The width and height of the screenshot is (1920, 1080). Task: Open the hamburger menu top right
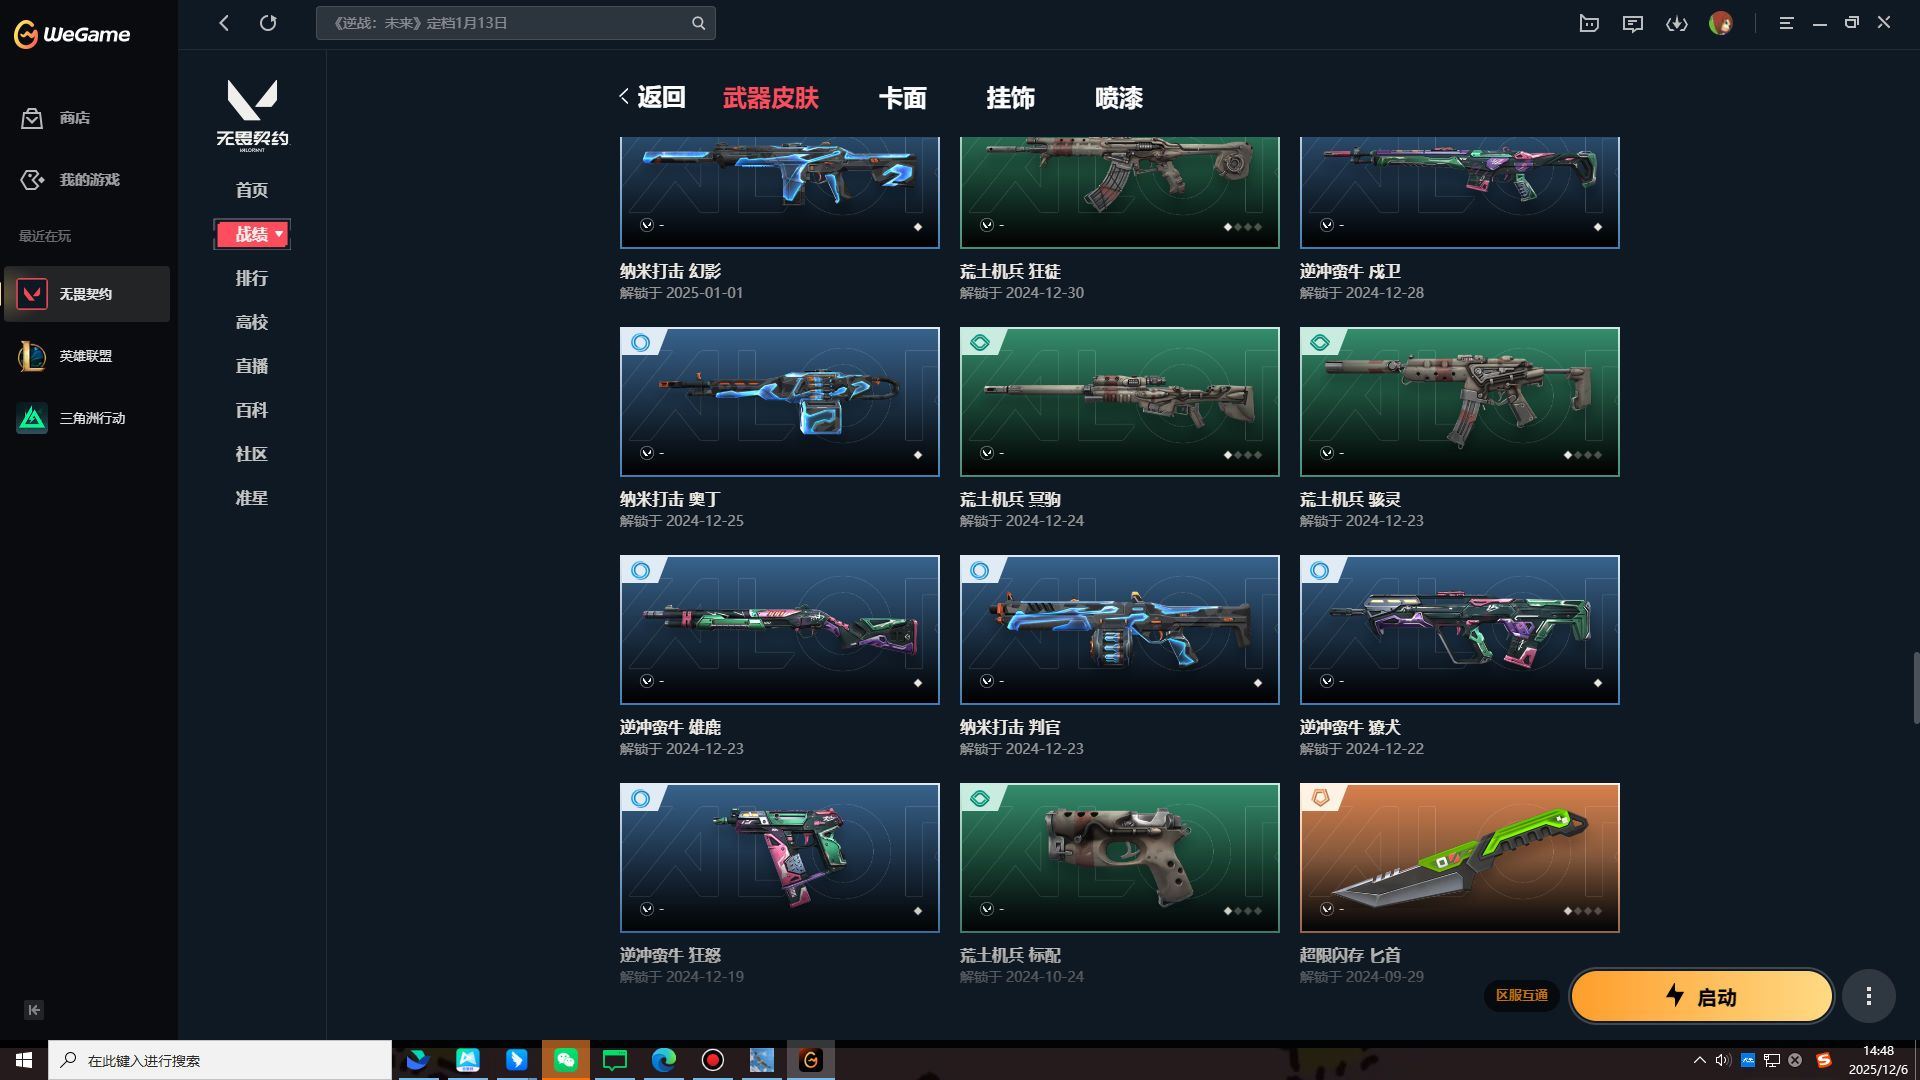click(1785, 23)
